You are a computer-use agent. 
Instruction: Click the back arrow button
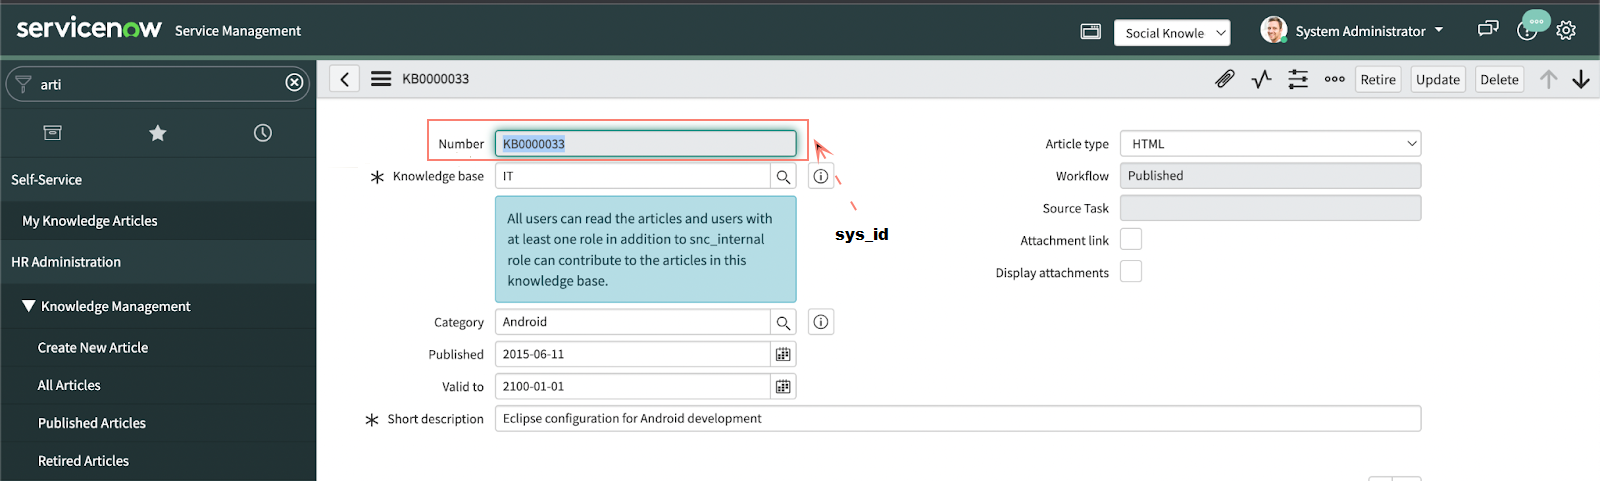point(344,79)
